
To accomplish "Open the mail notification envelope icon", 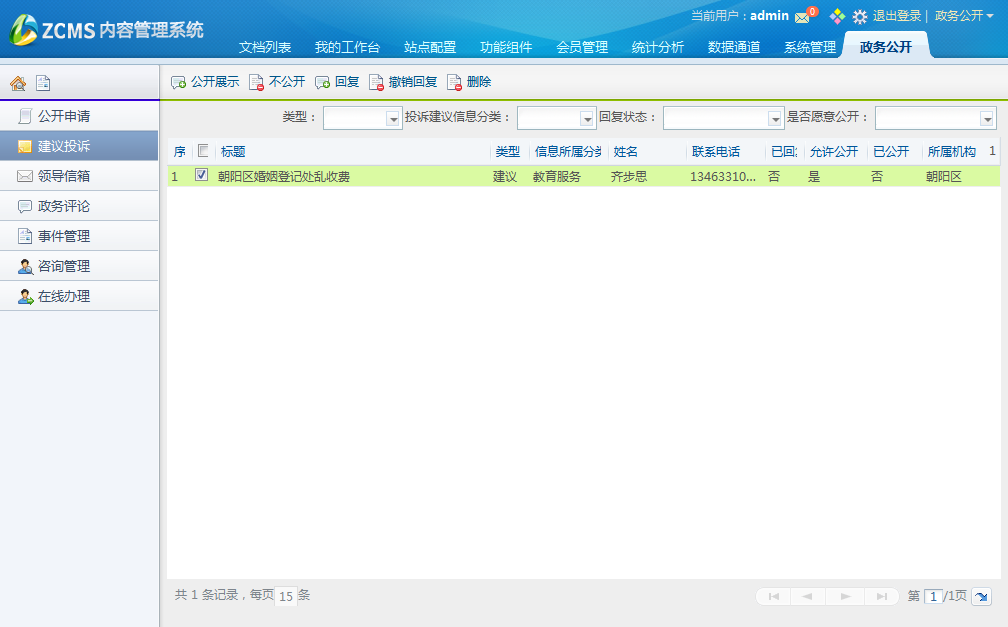I will tap(802, 17).
